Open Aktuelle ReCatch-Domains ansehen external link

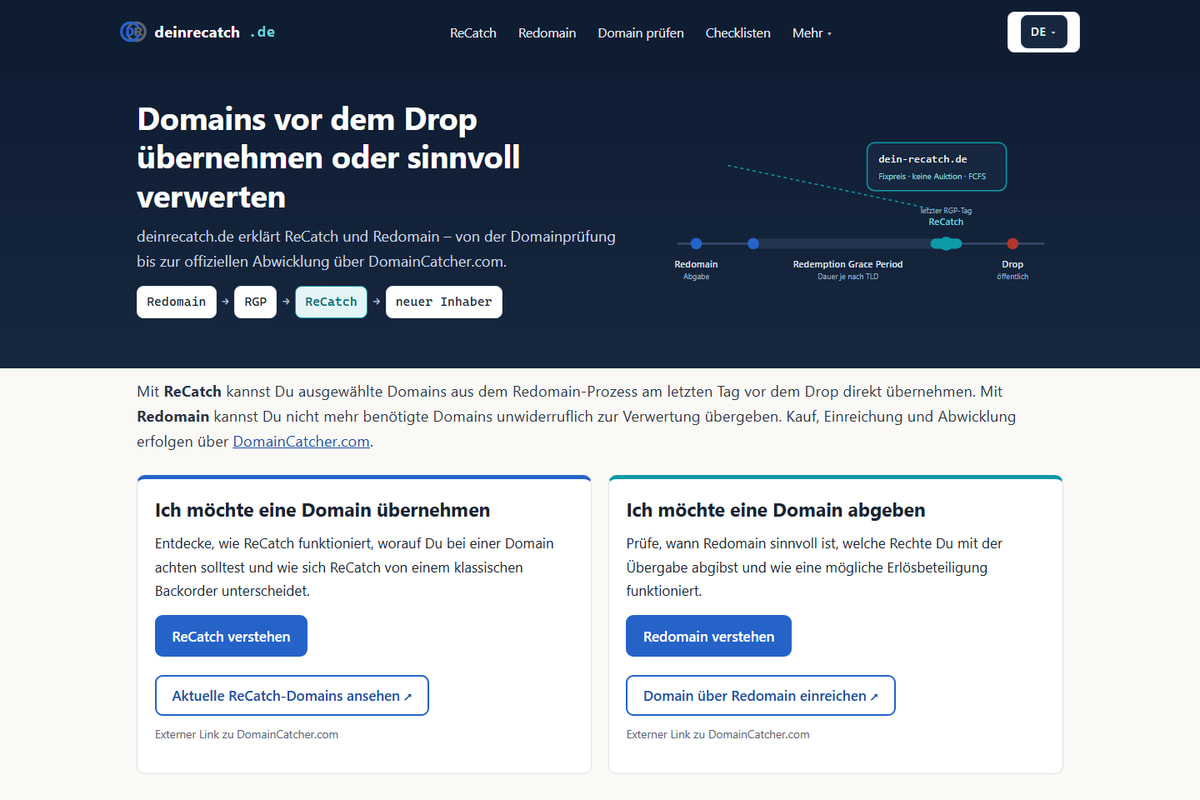coord(292,696)
